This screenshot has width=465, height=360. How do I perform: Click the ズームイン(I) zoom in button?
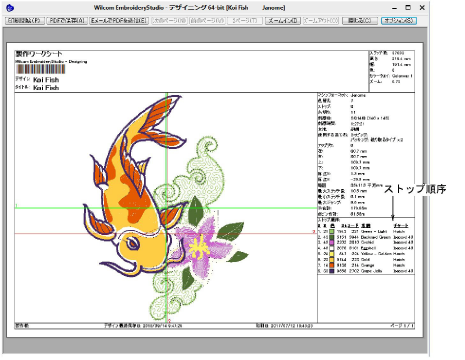283,21
